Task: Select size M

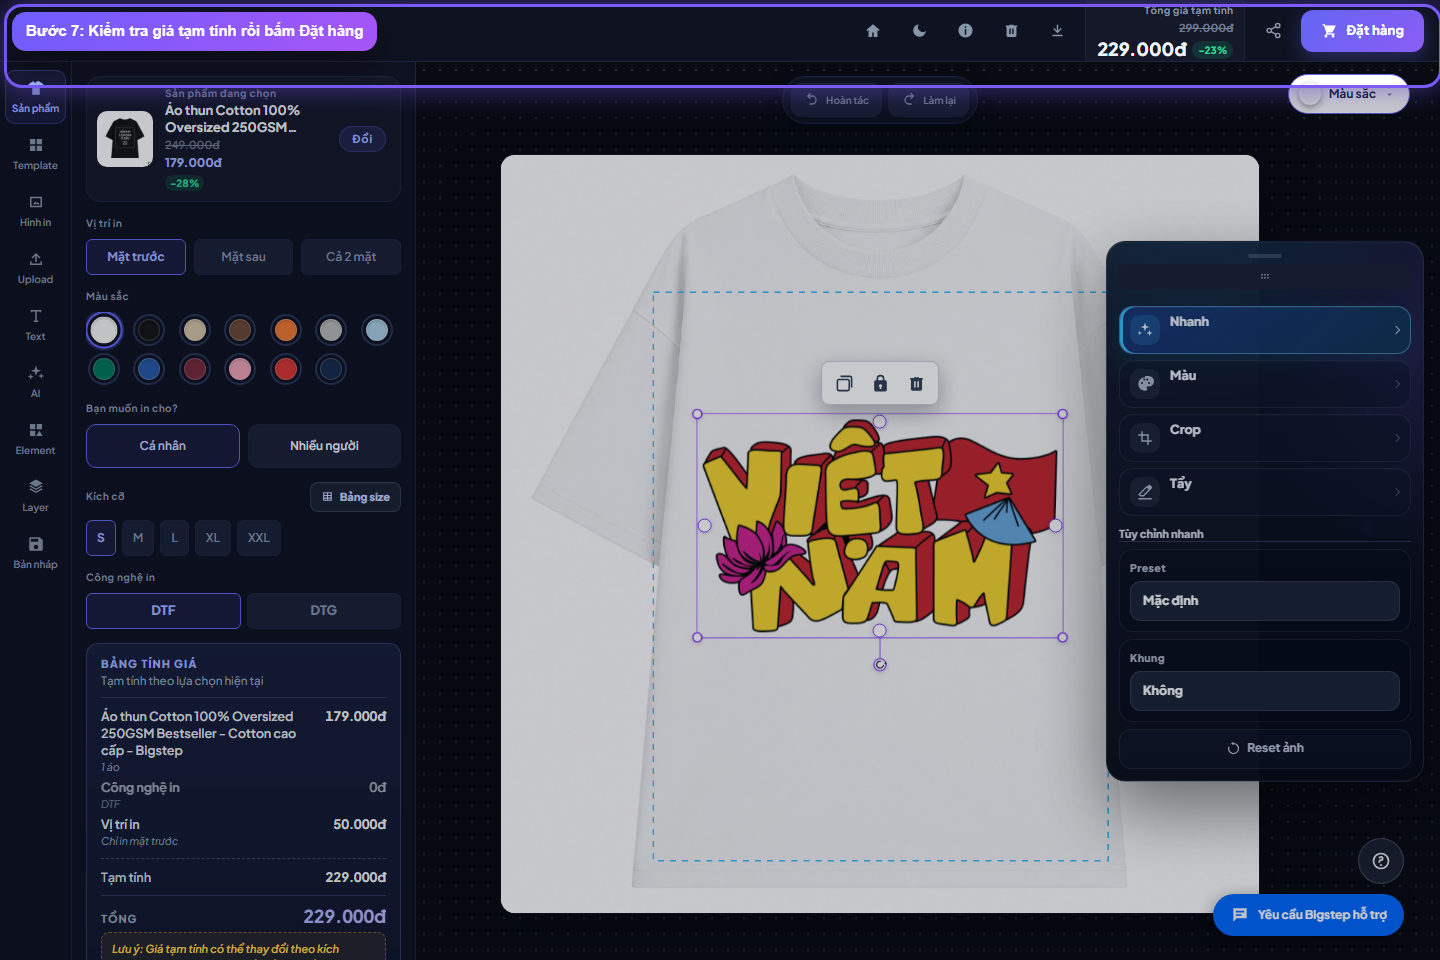Action: tap(138, 538)
